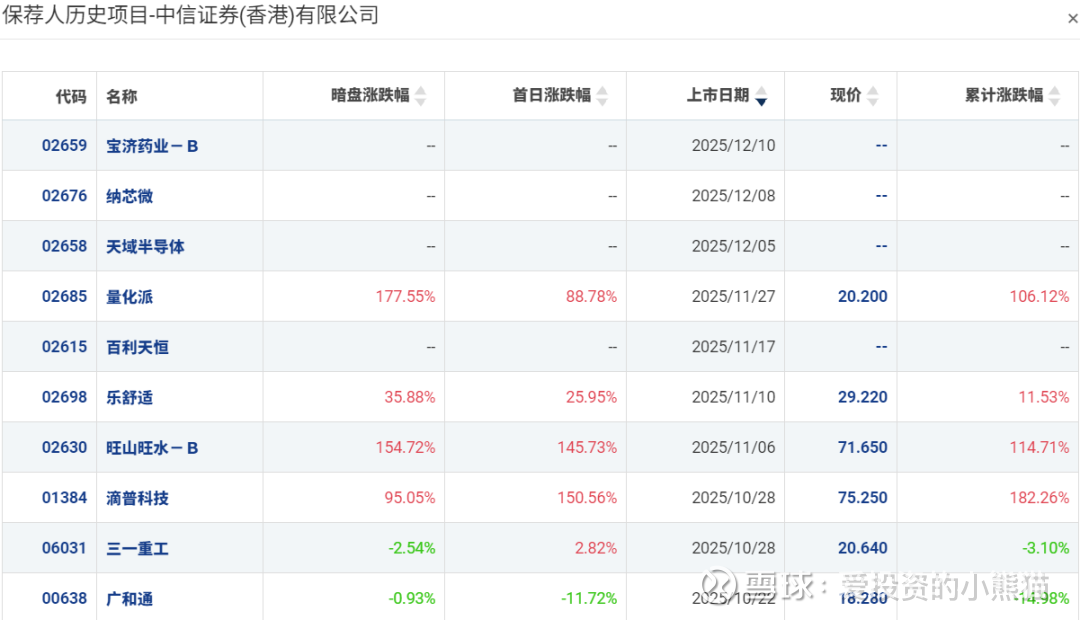Open stock 天域半导体
Viewport: 1080px width, 620px height.
(145, 247)
